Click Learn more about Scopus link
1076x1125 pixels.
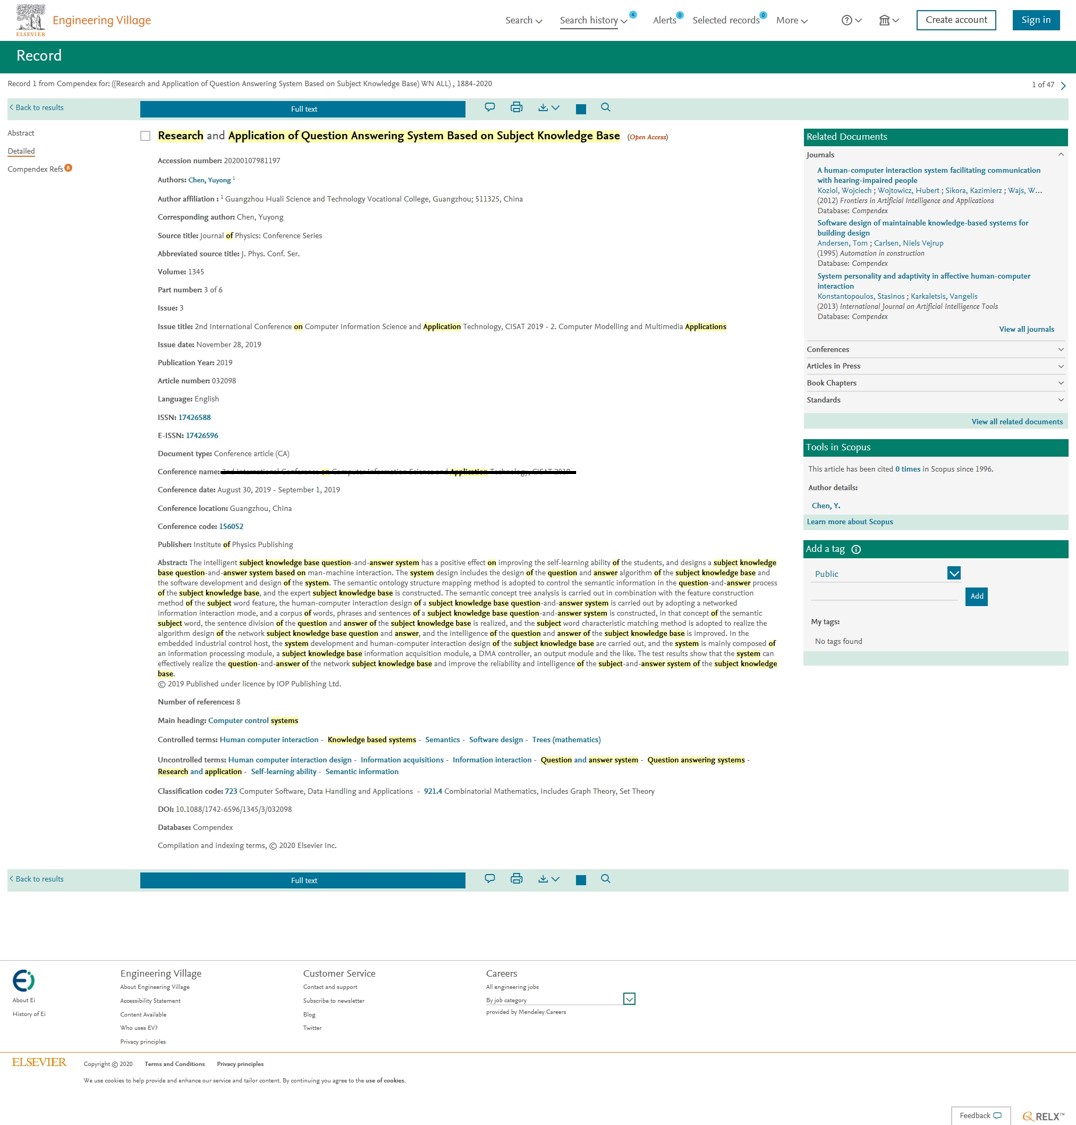[x=849, y=522]
